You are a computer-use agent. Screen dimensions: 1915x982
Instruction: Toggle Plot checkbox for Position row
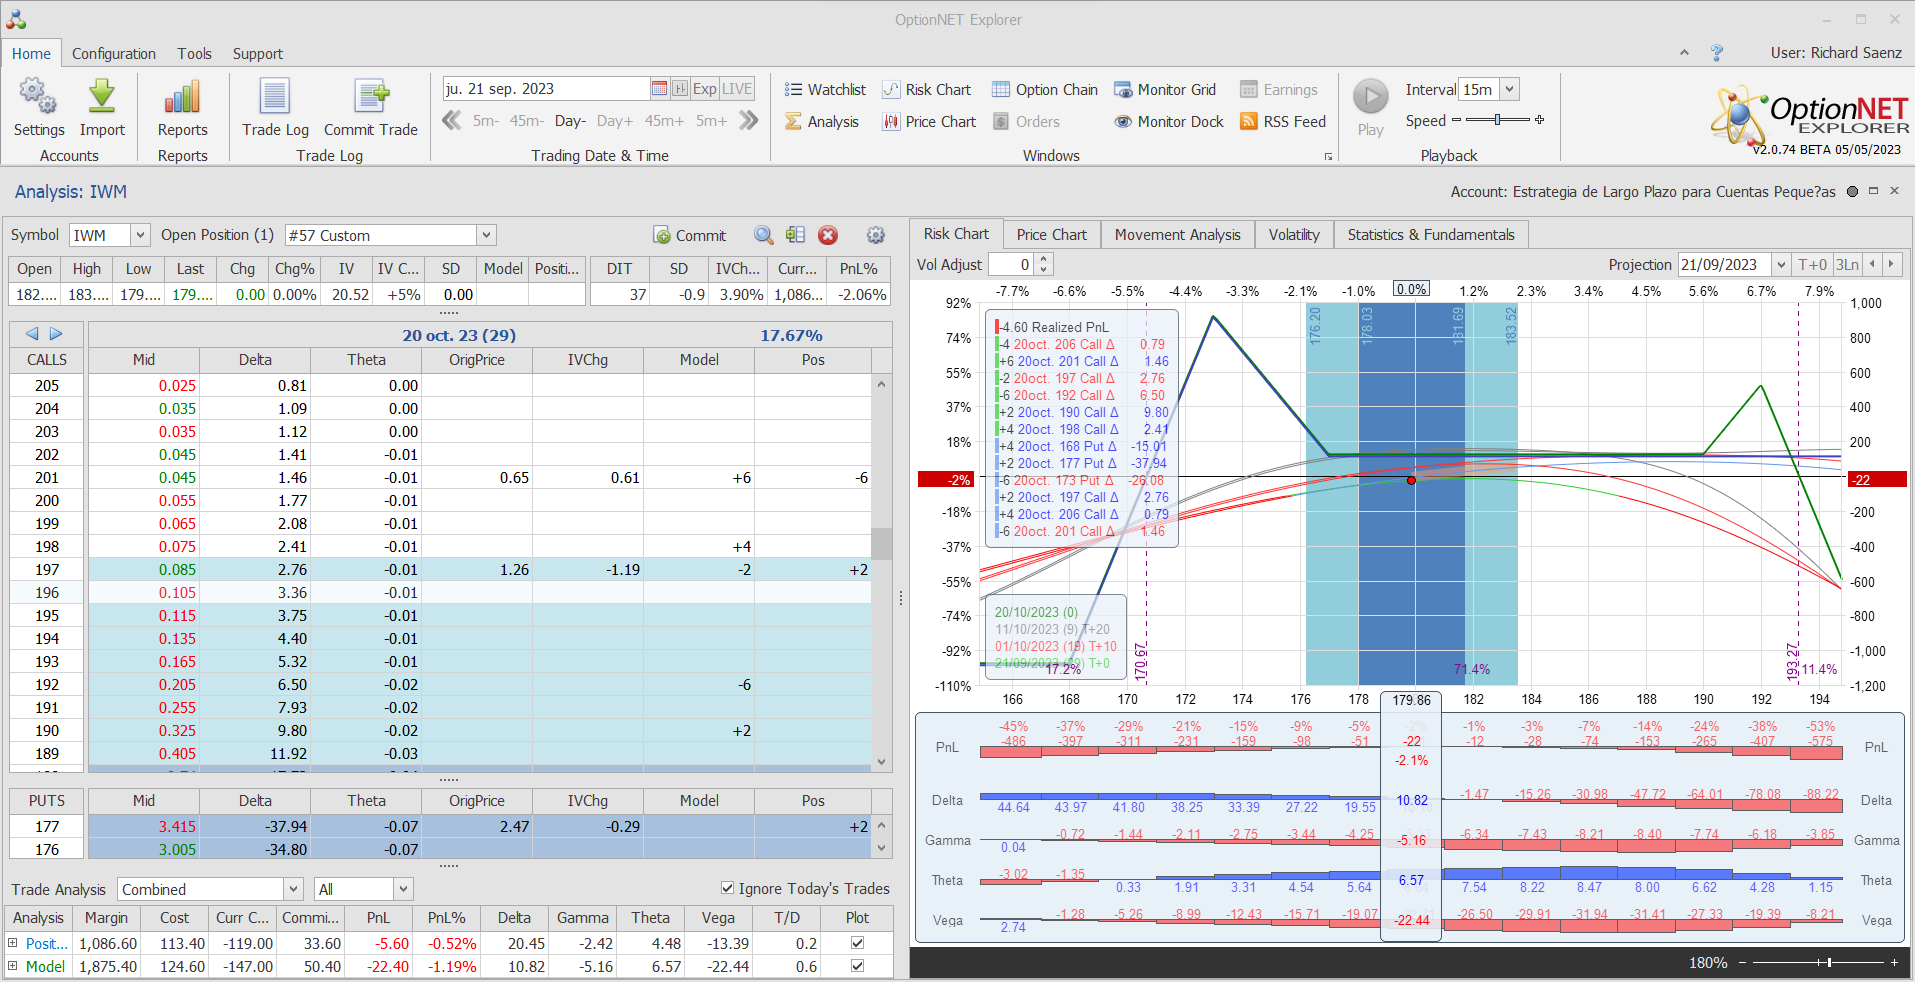point(857,943)
